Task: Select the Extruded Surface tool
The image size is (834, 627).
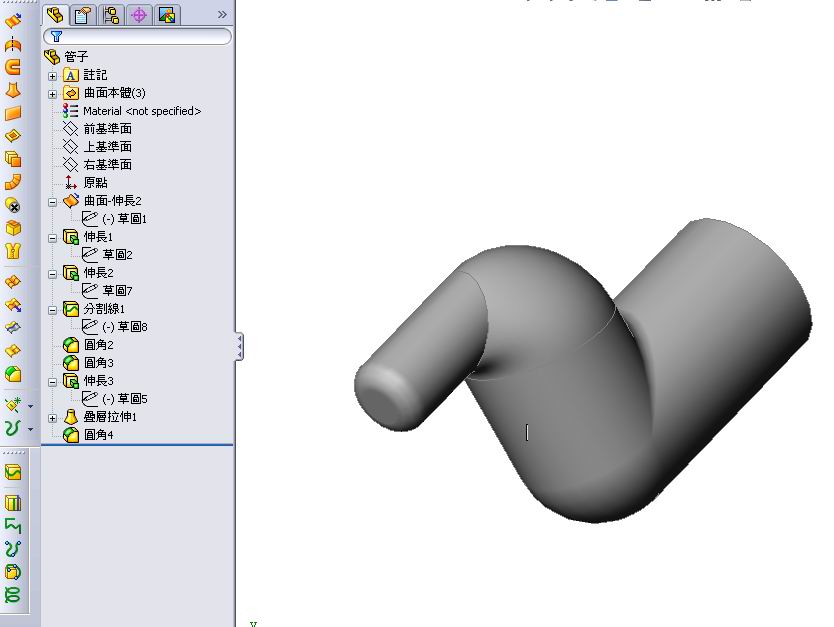Action: (x=13, y=21)
